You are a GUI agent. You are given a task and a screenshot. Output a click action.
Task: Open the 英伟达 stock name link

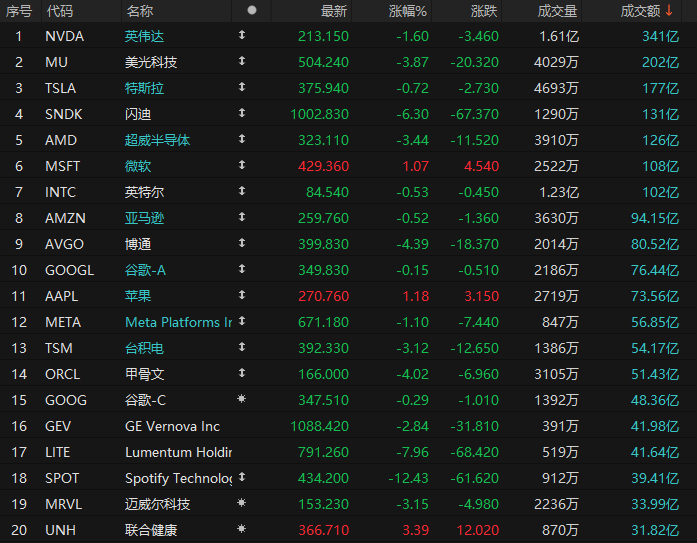coord(144,36)
